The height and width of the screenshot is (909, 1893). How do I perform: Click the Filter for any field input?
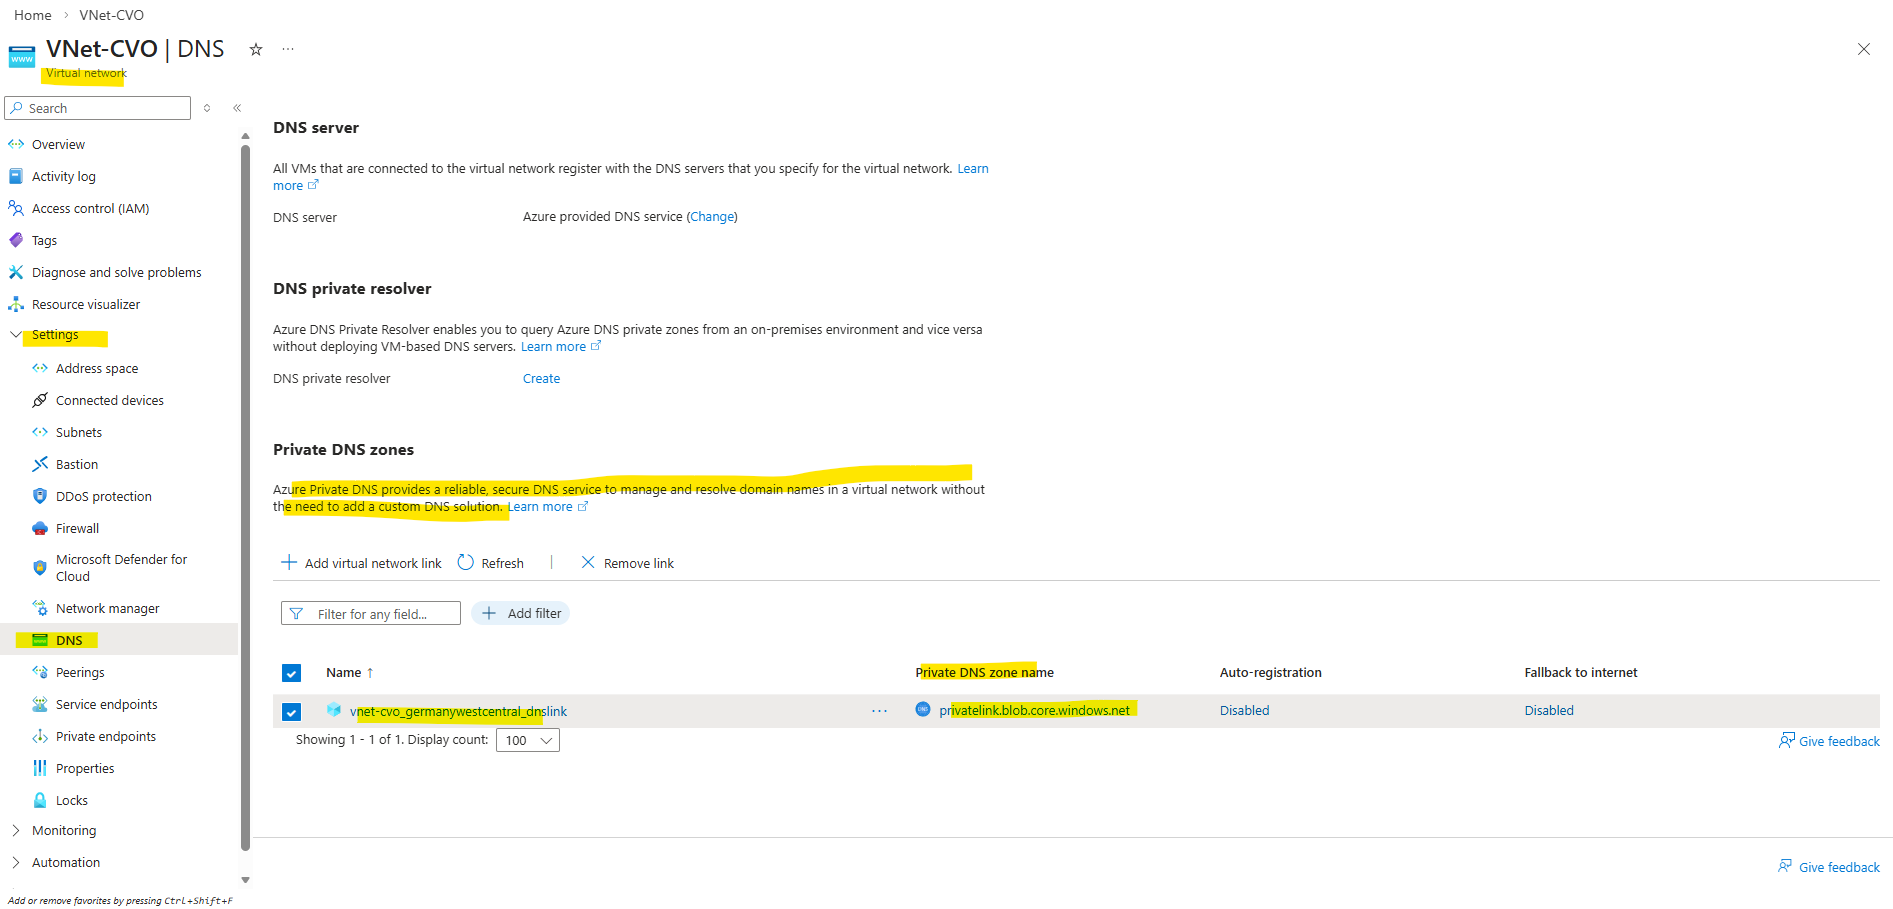pos(371,613)
